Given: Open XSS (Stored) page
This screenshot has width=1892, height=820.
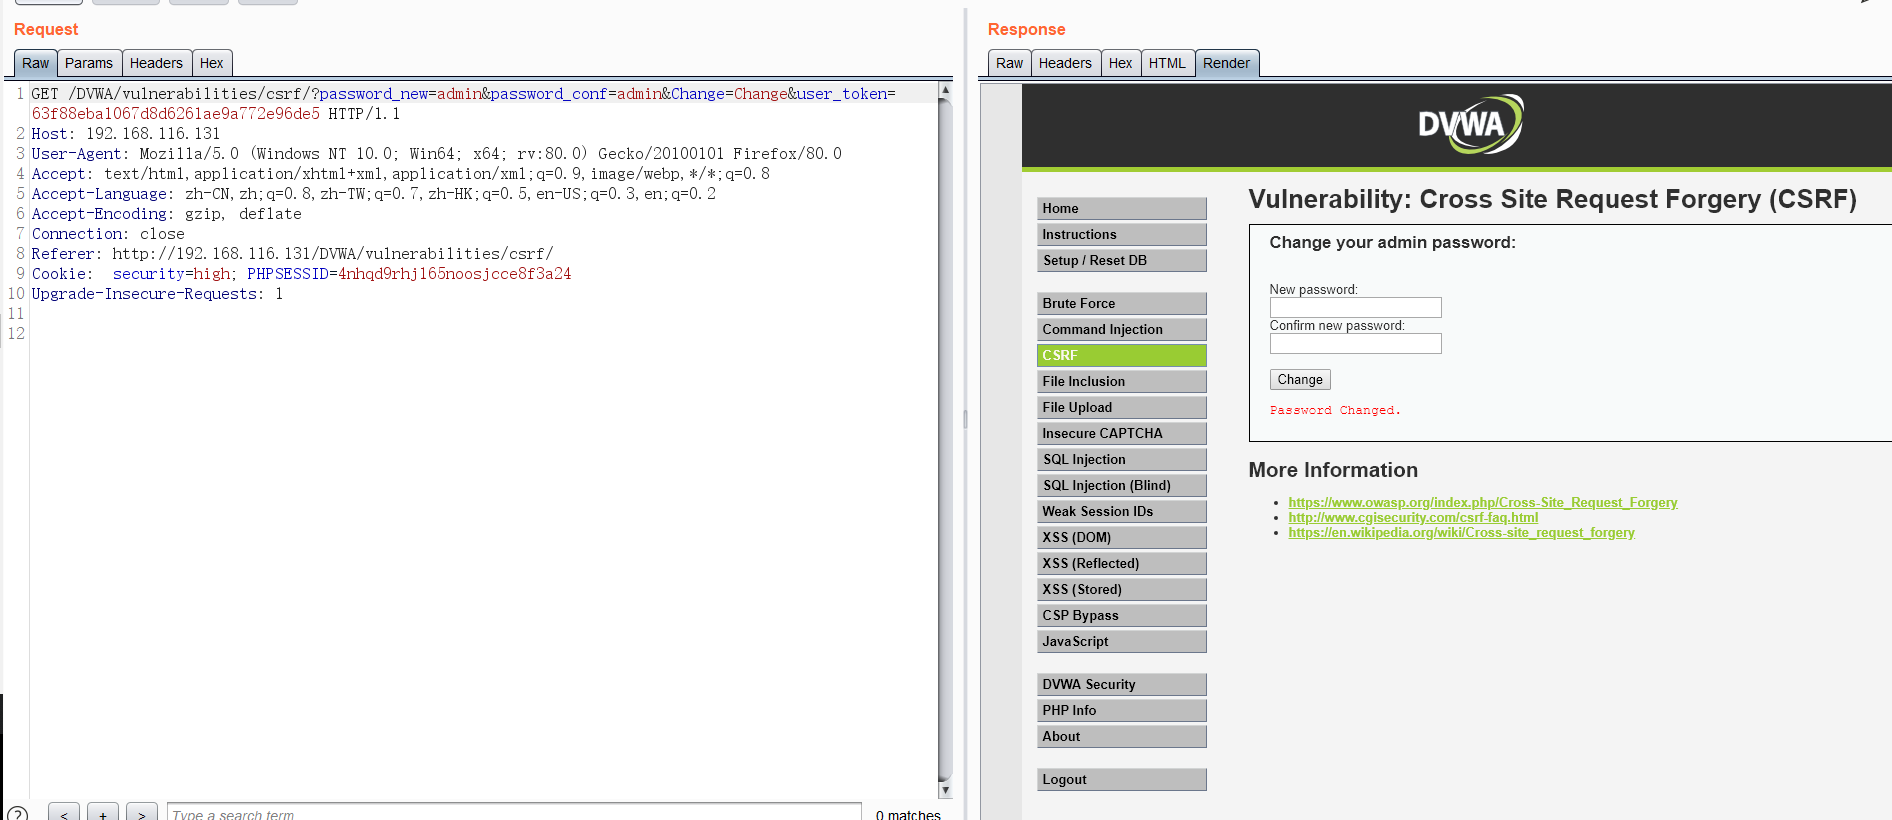Looking at the screenshot, I should coord(1121,589).
